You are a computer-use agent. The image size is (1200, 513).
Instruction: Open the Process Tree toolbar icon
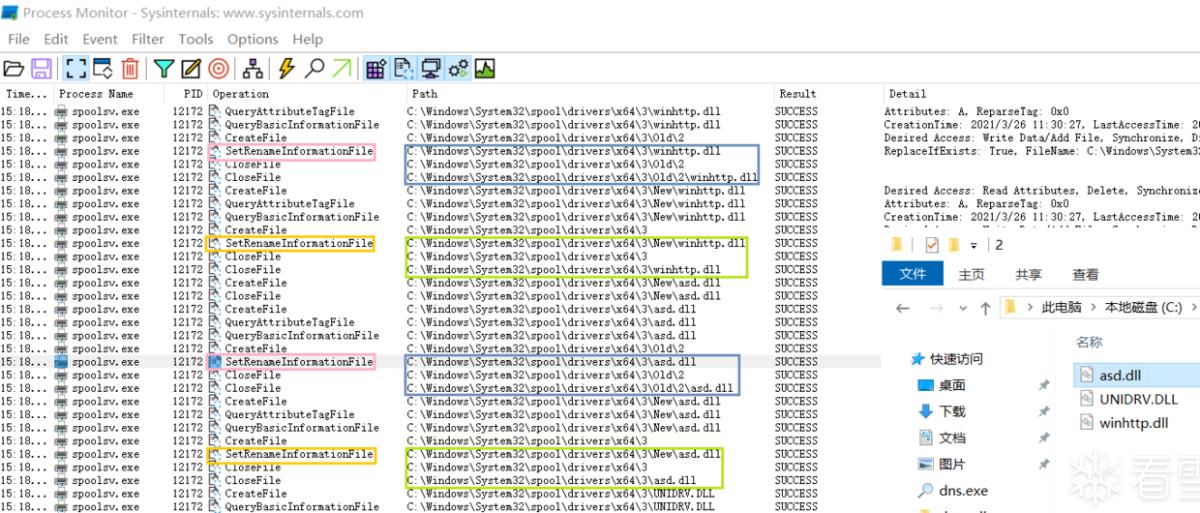coord(253,69)
